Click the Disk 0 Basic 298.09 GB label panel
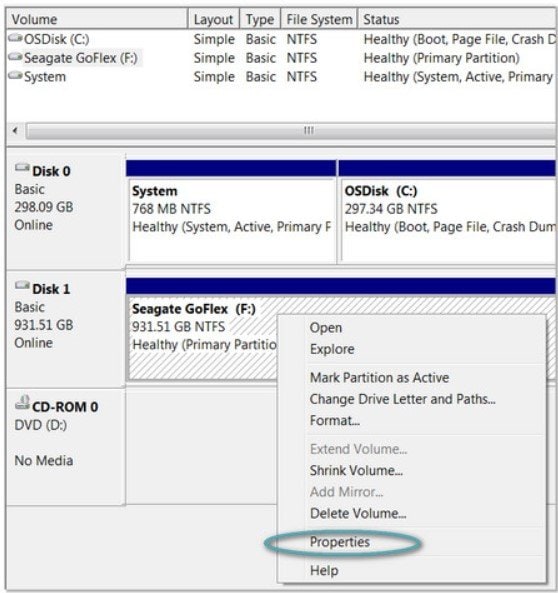The image size is (558, 593). tap(65, 211)
